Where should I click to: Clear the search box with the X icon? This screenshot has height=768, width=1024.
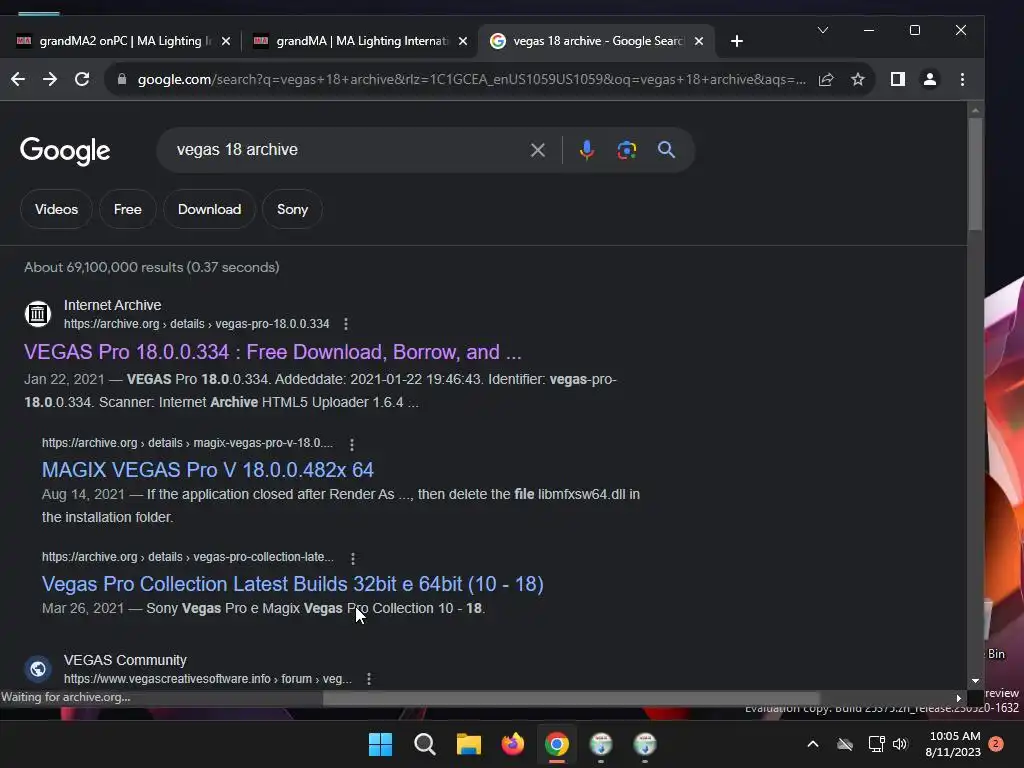[537, 150]
